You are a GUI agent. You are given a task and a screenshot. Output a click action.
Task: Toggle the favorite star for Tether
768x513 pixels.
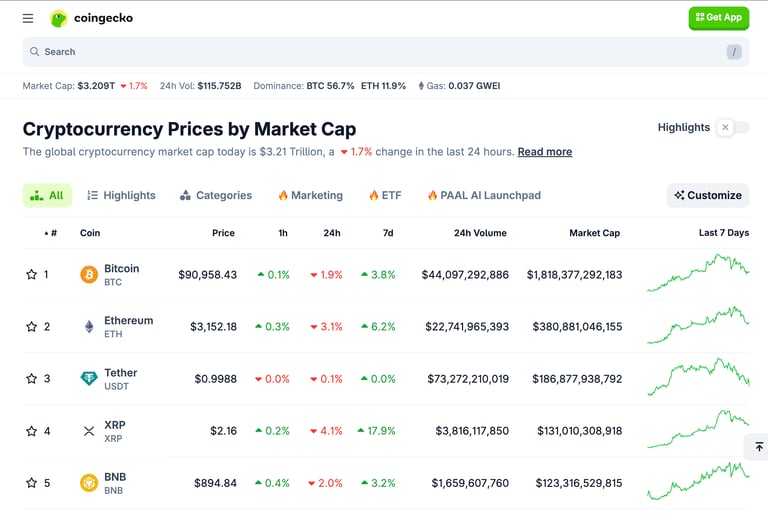point(31,379)
